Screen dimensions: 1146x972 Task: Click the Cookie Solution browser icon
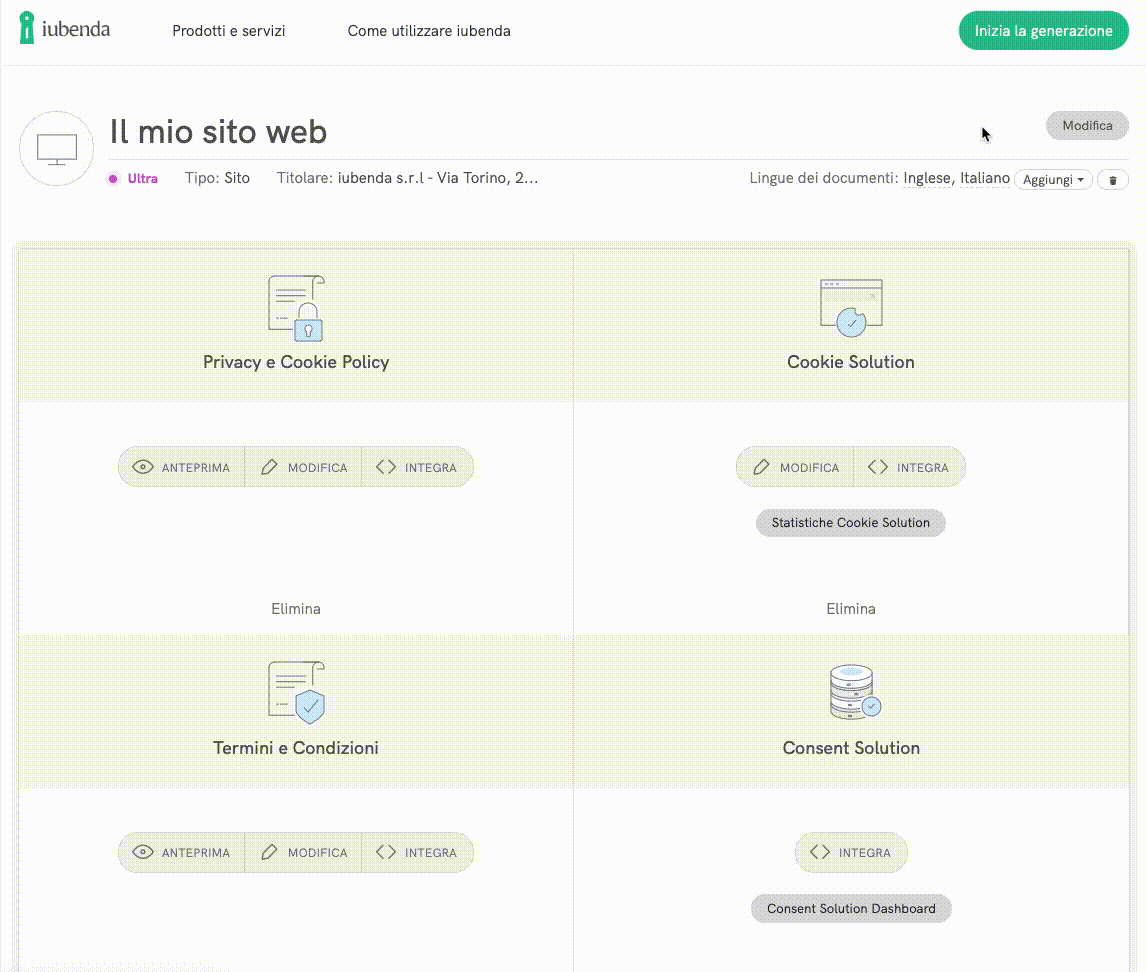pos(851,308)
